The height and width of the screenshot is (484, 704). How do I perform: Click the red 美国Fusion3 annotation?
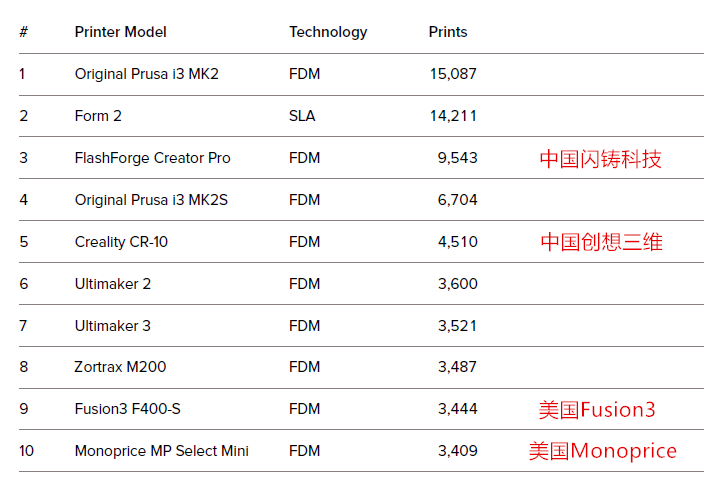[x=597, y=409]
